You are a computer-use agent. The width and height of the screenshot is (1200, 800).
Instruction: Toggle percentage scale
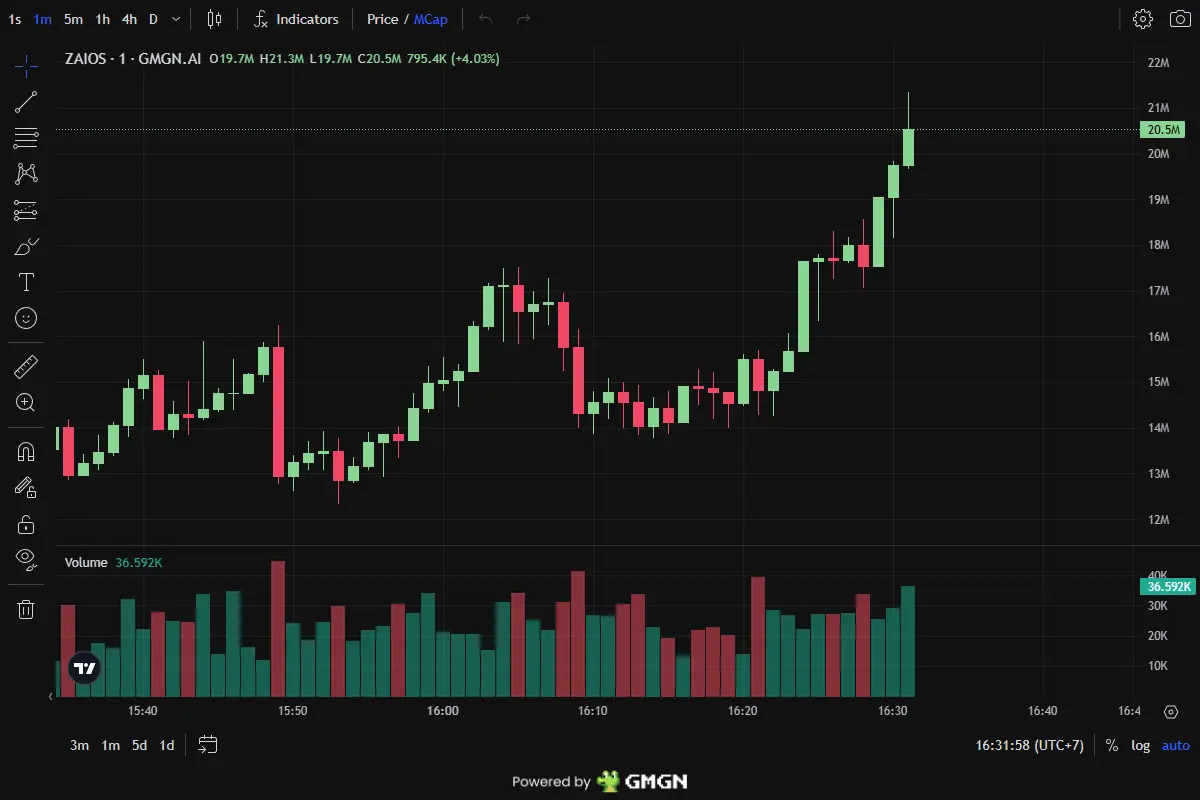point(1112,745)
